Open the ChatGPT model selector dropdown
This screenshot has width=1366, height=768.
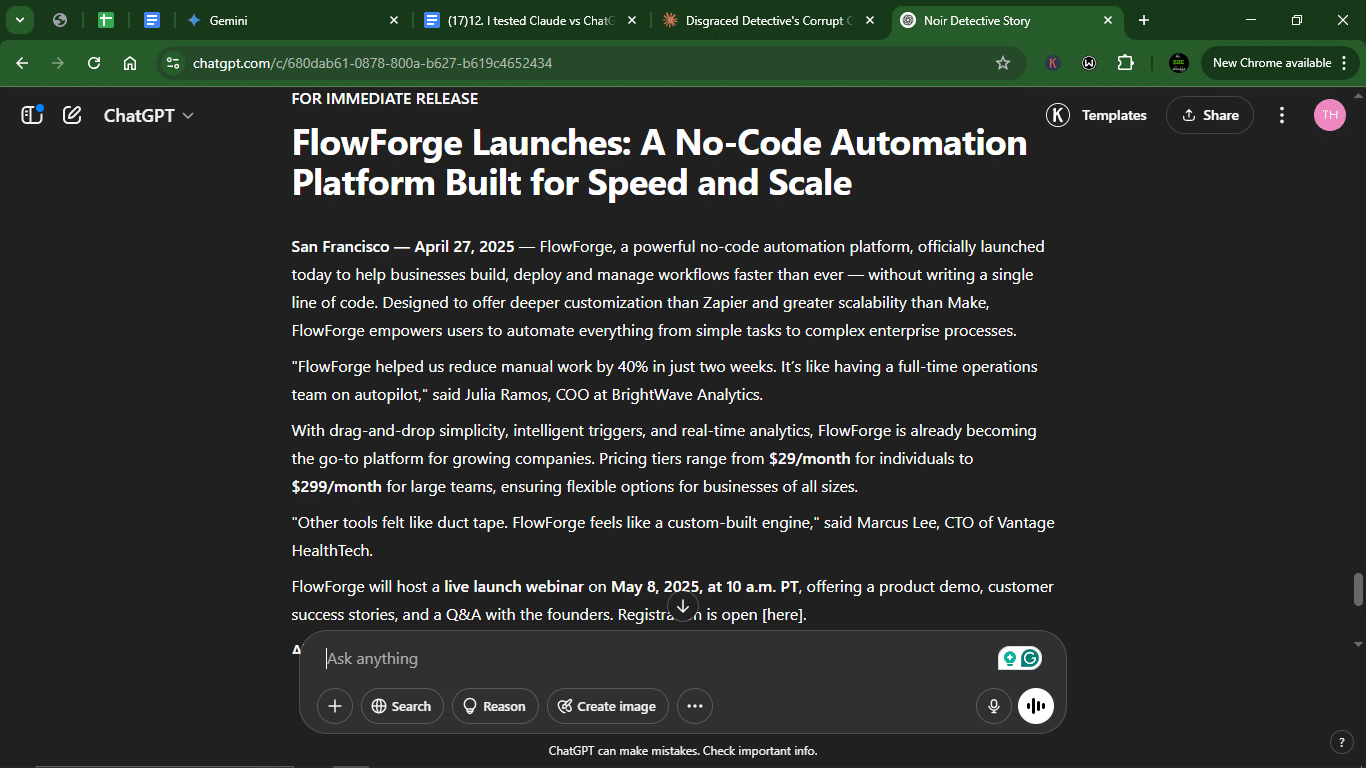tap(149, 115)
